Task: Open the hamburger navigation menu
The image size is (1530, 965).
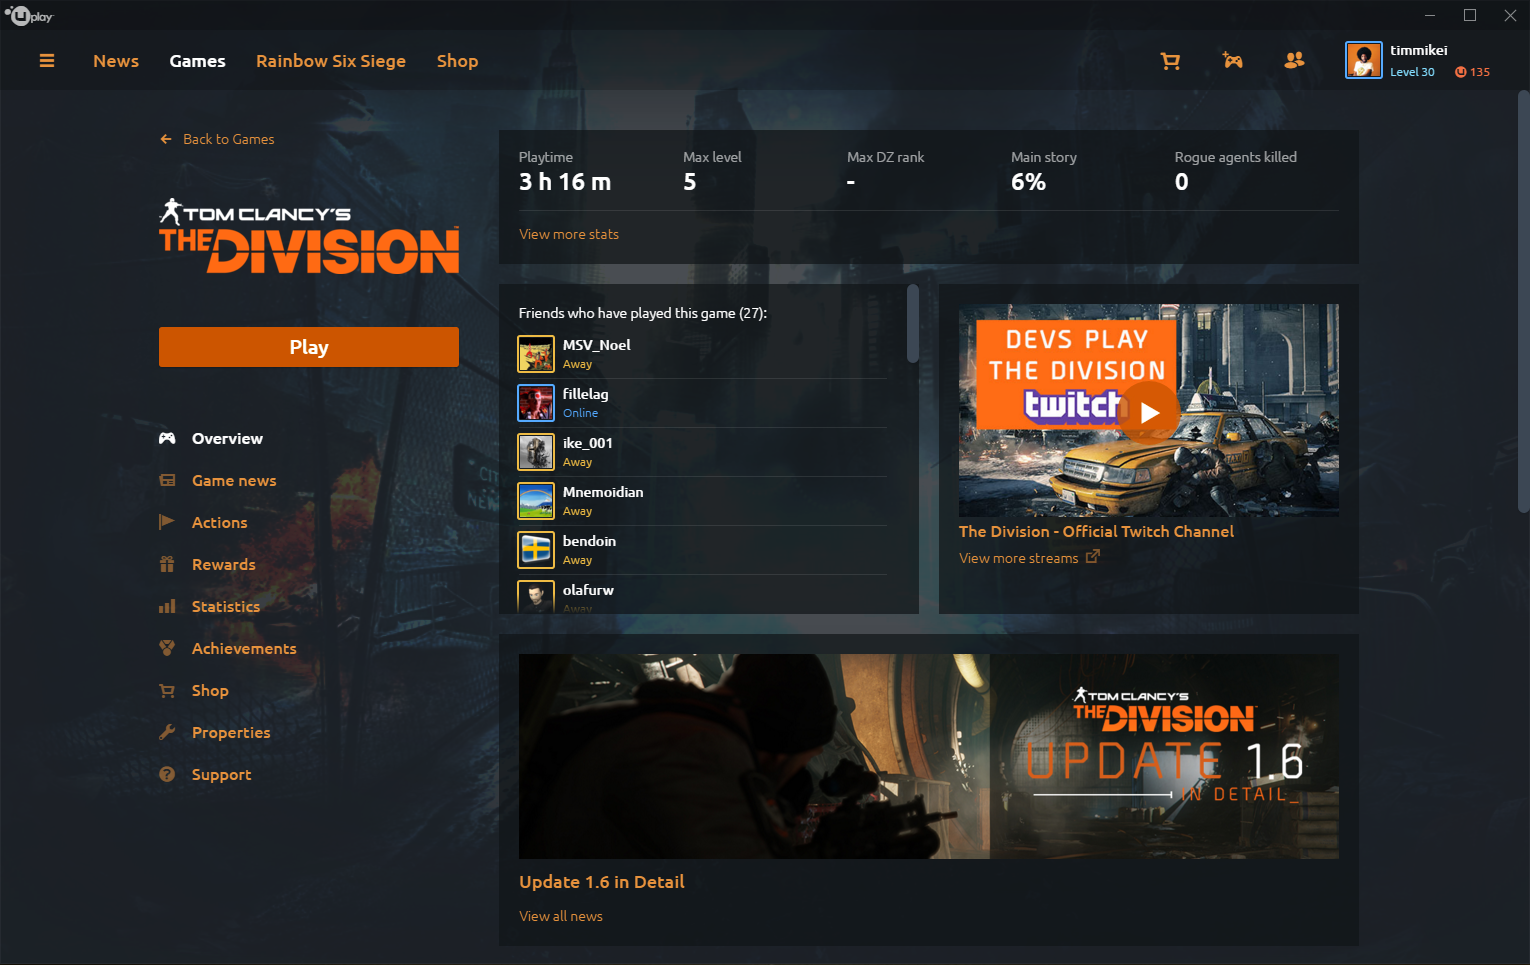Action: click(47, 60)
